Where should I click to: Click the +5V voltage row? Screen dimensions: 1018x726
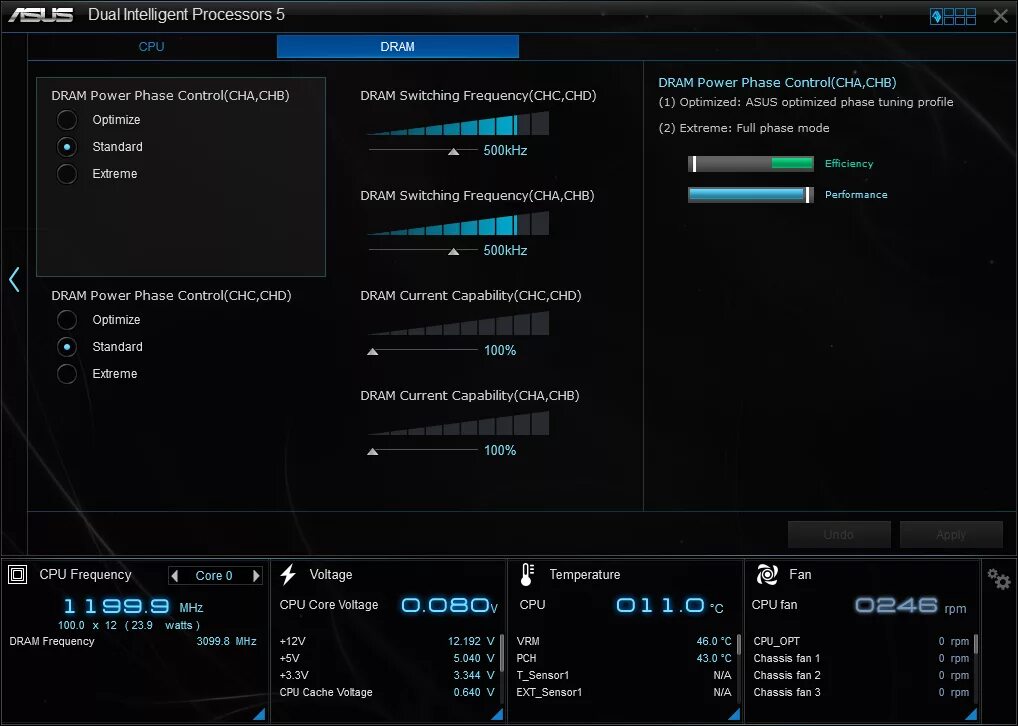click(387, 658)
